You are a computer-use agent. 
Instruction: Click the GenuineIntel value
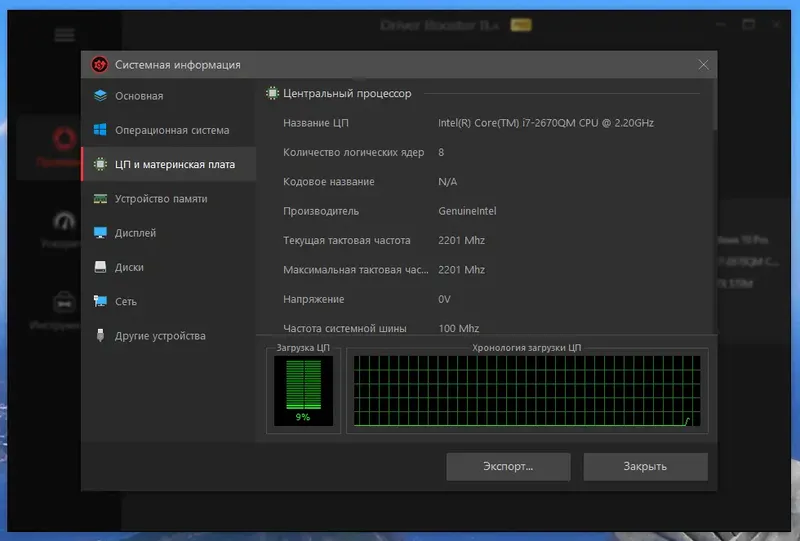click(467, 211)
